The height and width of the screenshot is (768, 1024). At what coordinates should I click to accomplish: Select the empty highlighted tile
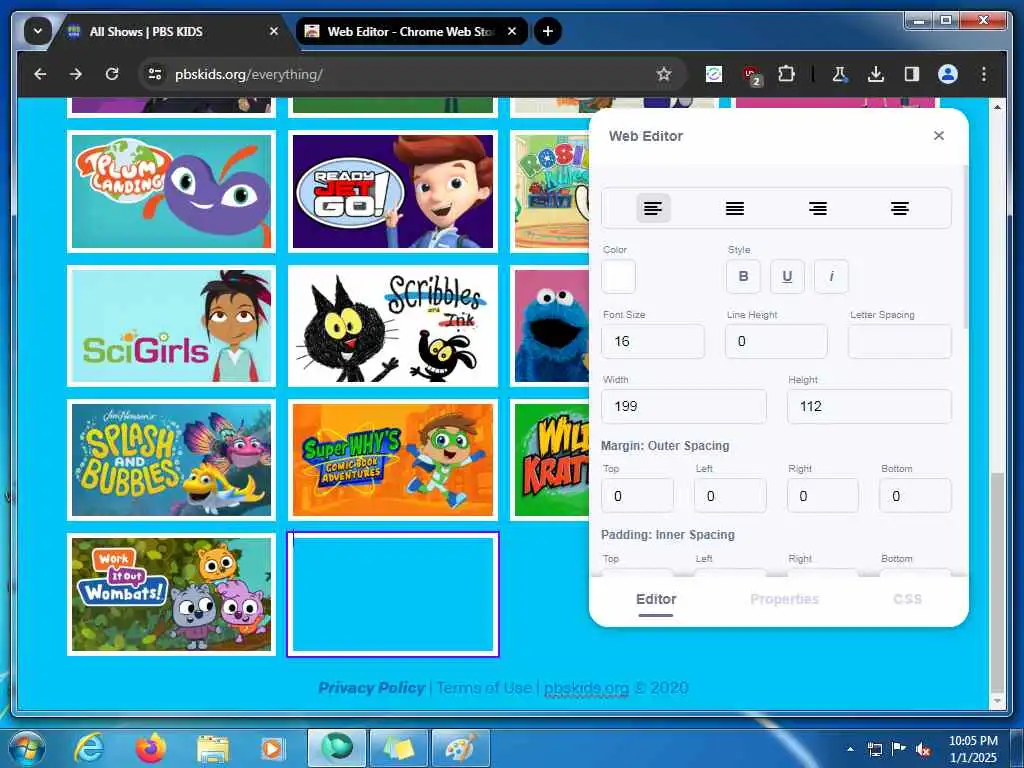(392, 594)
